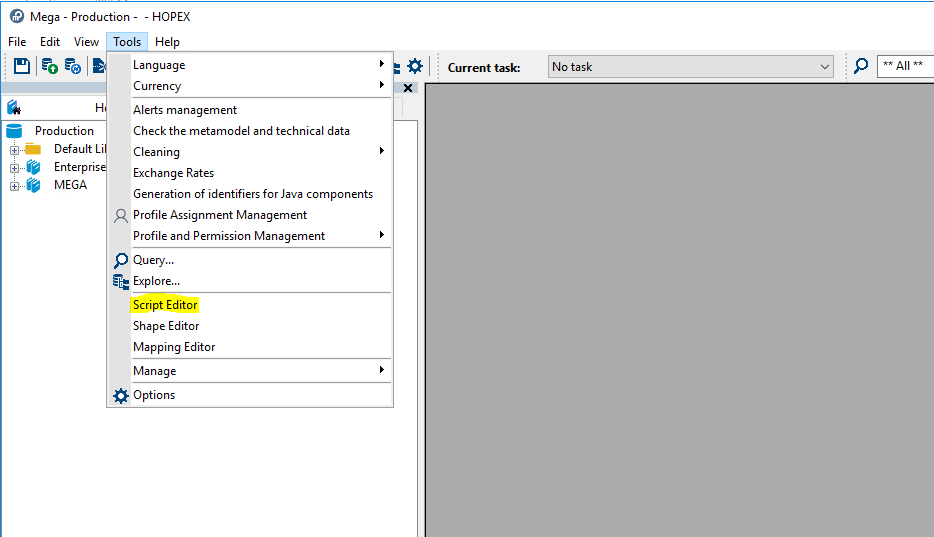Click the database with blue refresh icon
934x537 pixels.
pos(73,66)
